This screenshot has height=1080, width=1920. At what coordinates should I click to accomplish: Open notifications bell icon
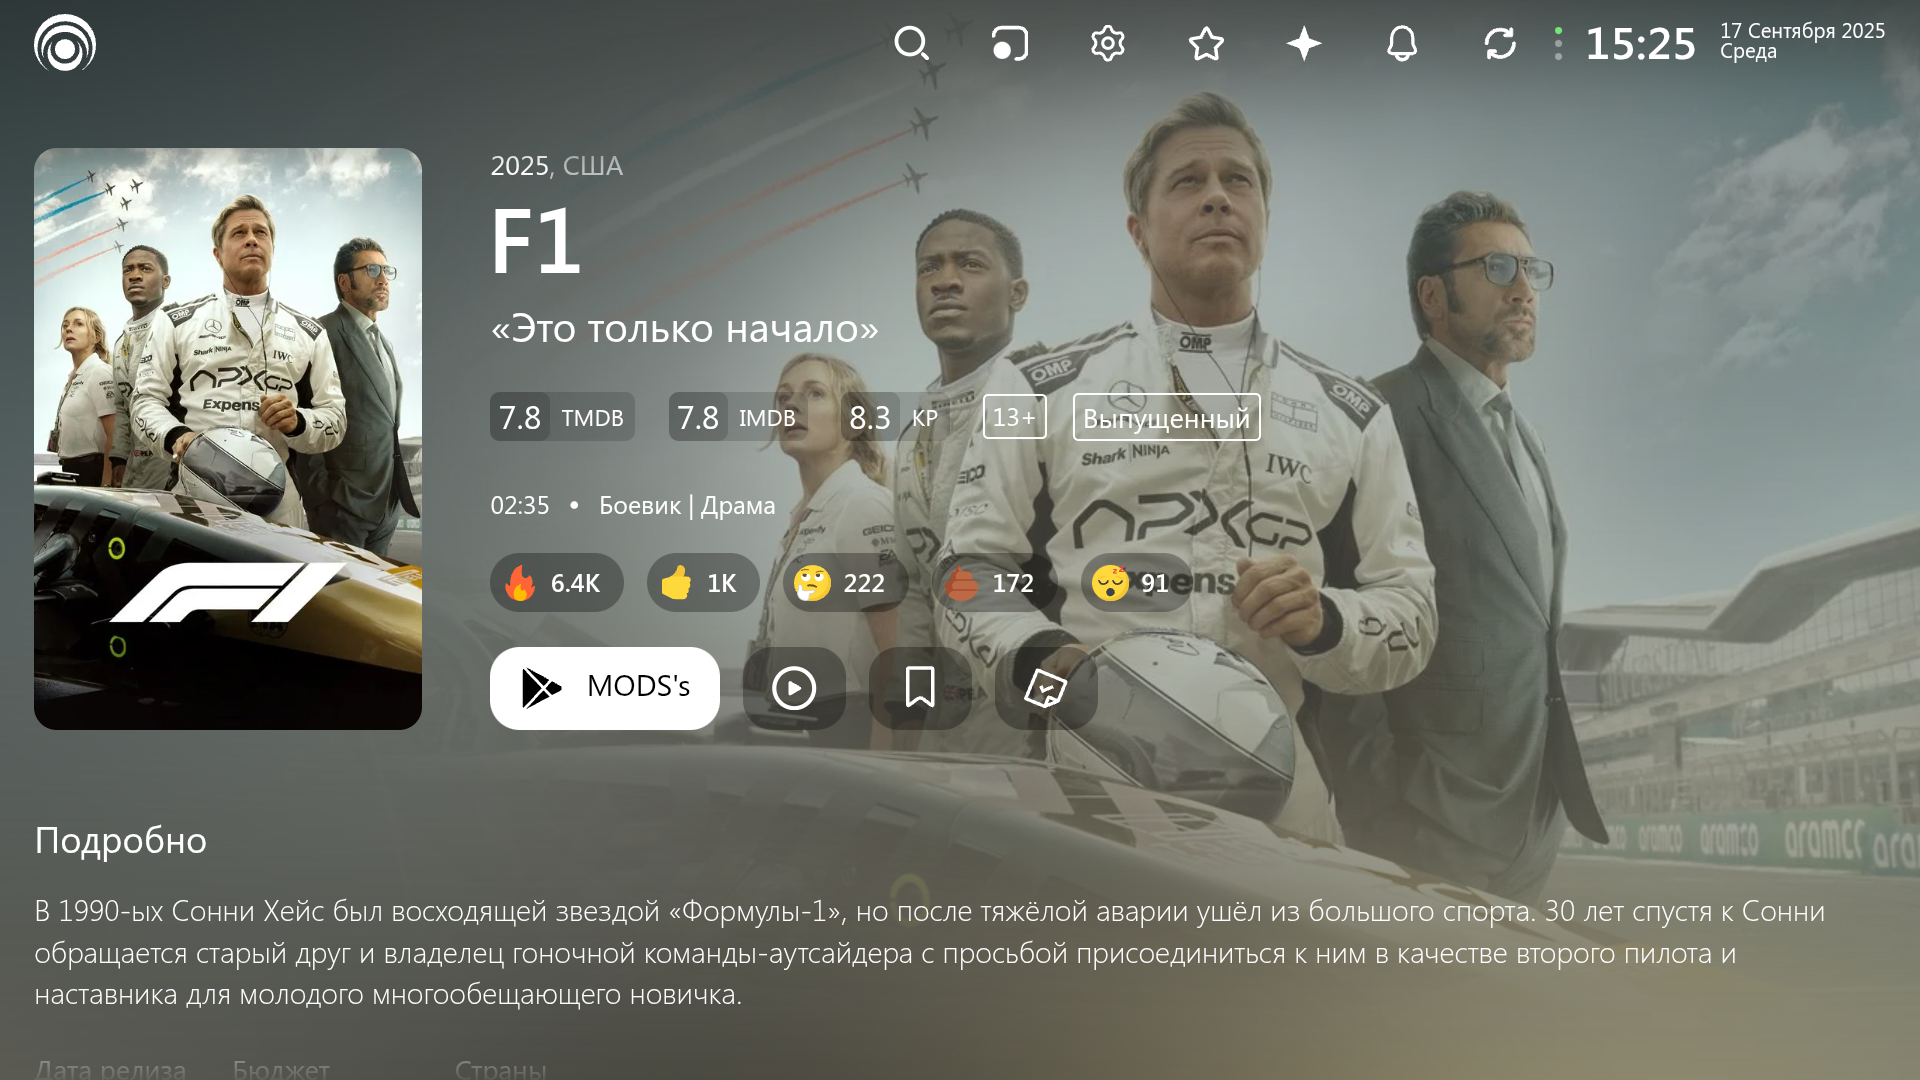[1402, 44]
